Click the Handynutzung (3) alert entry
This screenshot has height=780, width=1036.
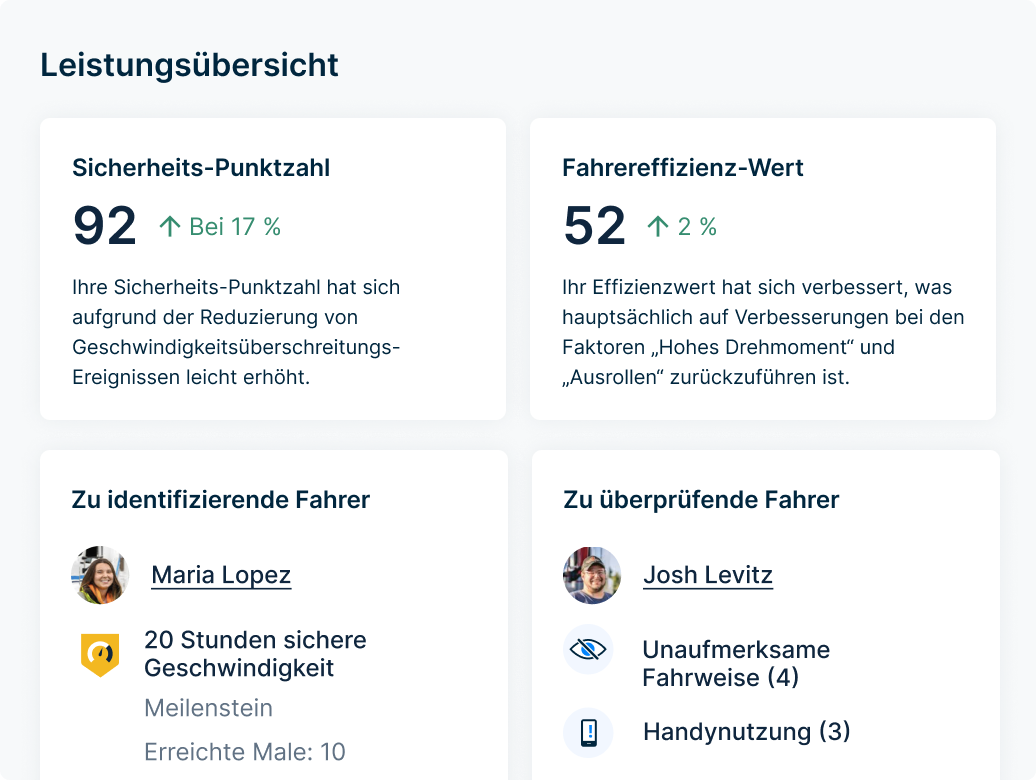[746, 732]
